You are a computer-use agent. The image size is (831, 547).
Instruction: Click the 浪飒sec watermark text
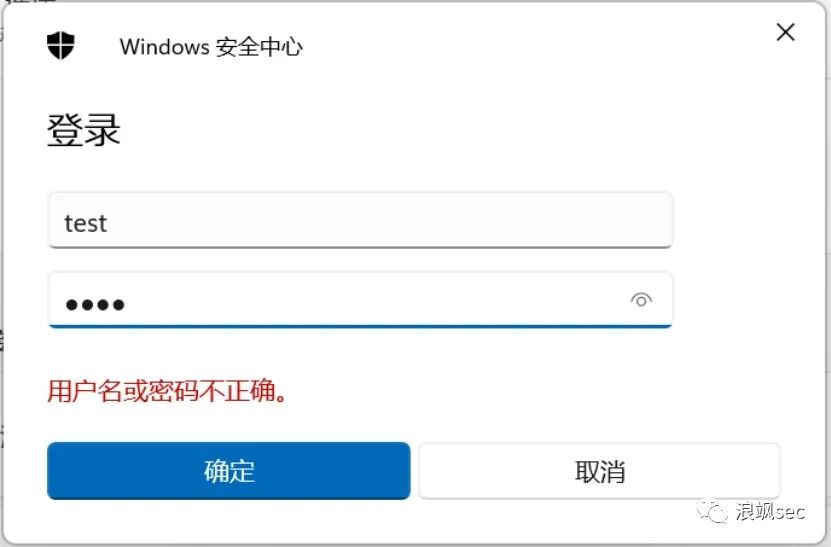(770, 511)
